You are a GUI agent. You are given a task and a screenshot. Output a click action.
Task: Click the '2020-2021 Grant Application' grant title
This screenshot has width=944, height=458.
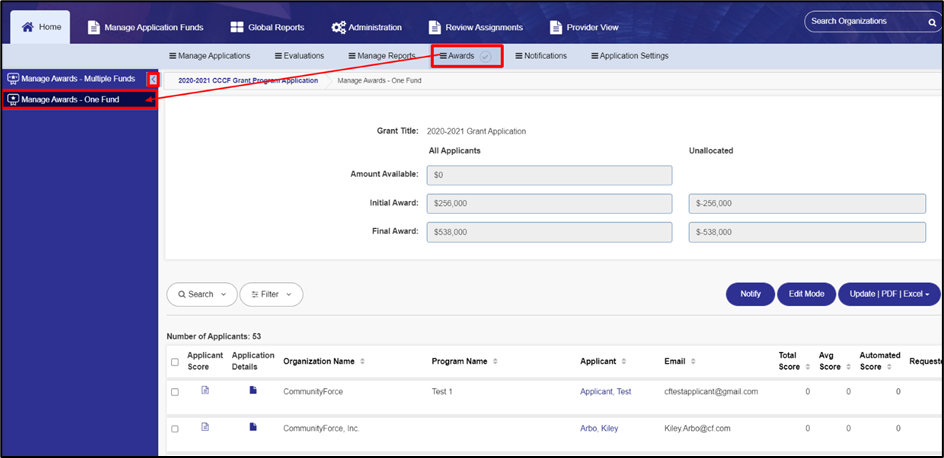click(476, 131)
